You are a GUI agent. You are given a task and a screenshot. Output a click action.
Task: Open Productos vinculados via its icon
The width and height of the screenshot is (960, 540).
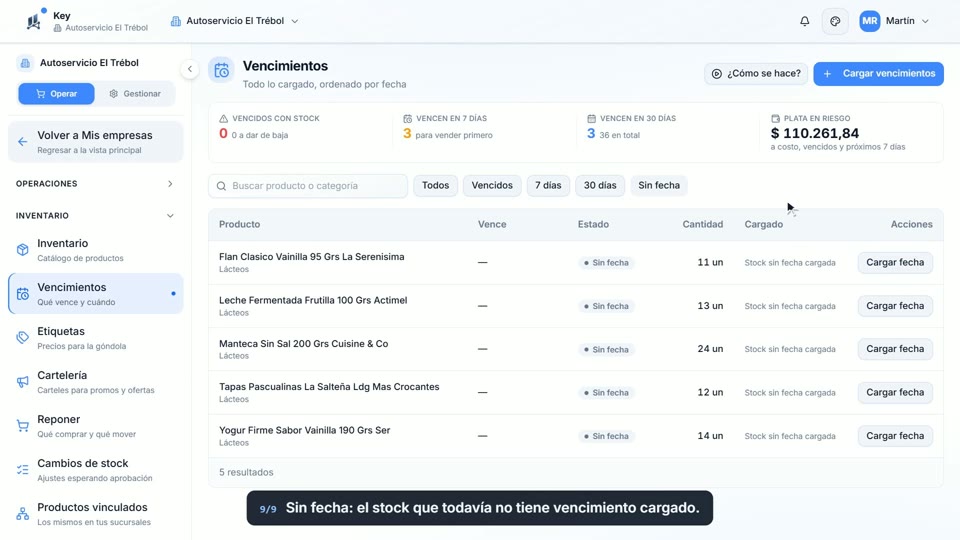[x=23, y=514]
